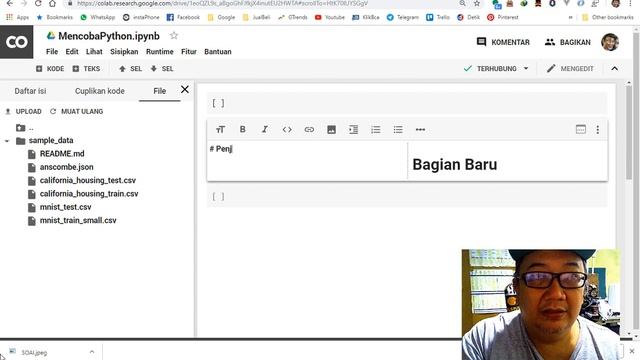Toggle markdown preview layout icon
Viewport: 640px width, 360px height.
pyautogui.click(x=581, y=129)
